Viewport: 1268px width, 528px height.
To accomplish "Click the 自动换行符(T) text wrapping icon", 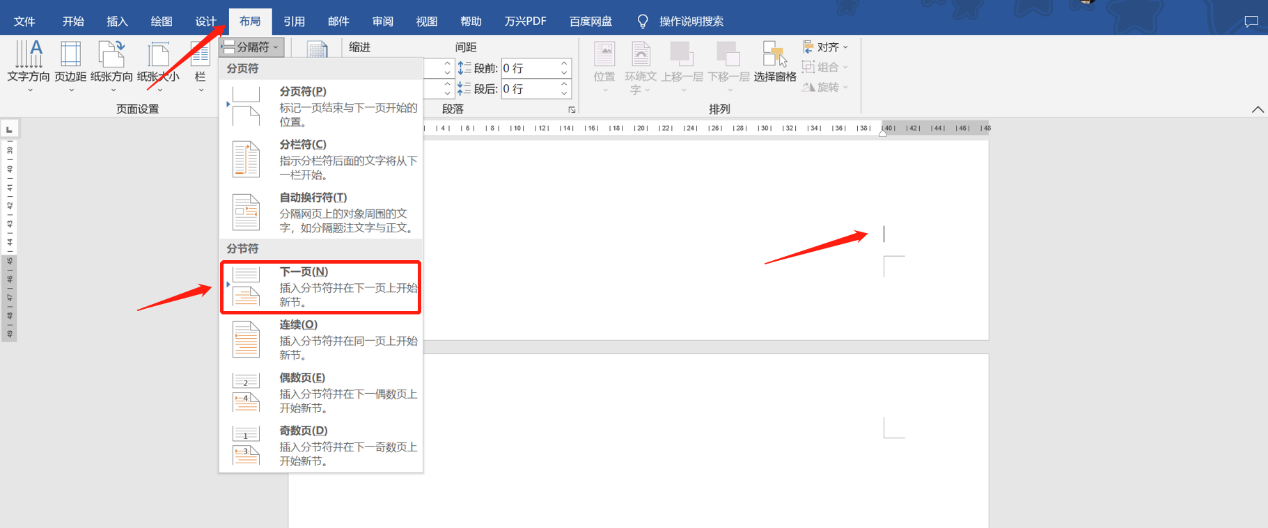I will (x=246, y=212).
